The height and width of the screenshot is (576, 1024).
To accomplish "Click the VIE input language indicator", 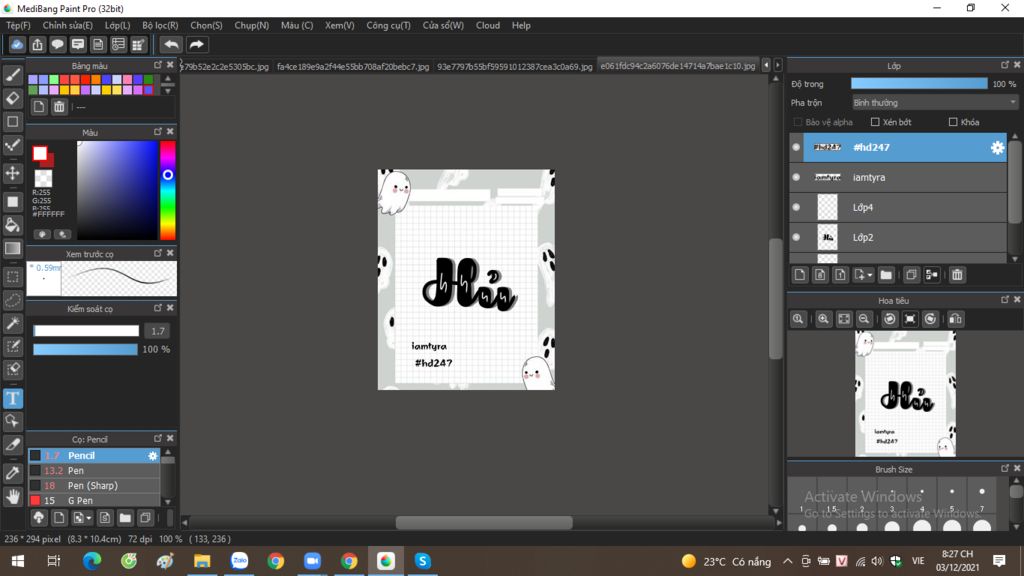I will 918,561.
